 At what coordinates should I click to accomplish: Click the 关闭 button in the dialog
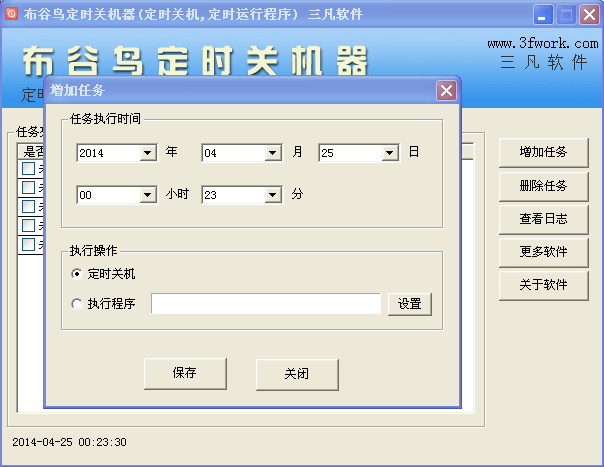point(296,373)
